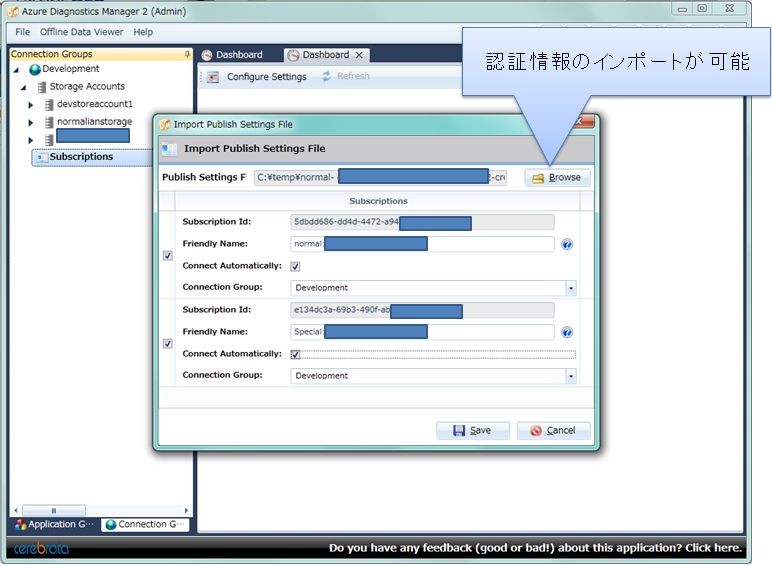
Task: Open the Help menu
Action: [x=143, y=32]
